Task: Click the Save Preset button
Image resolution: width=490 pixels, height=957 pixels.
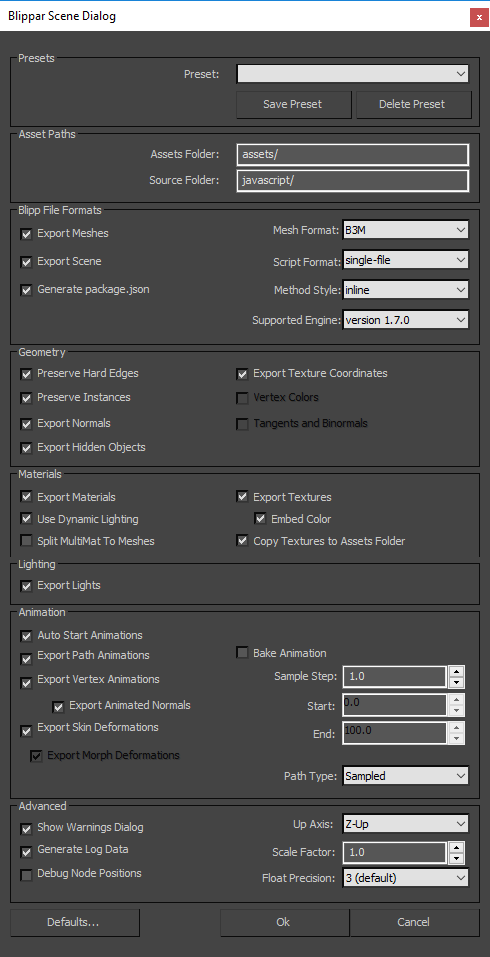Action: [x=294, y=104]
